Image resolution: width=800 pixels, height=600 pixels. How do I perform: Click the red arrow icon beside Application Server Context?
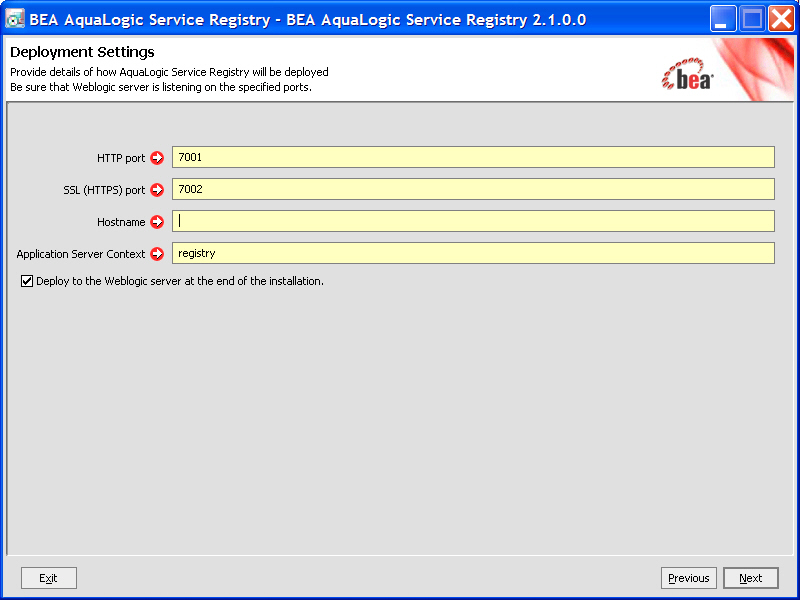click(x=157, y=254)
